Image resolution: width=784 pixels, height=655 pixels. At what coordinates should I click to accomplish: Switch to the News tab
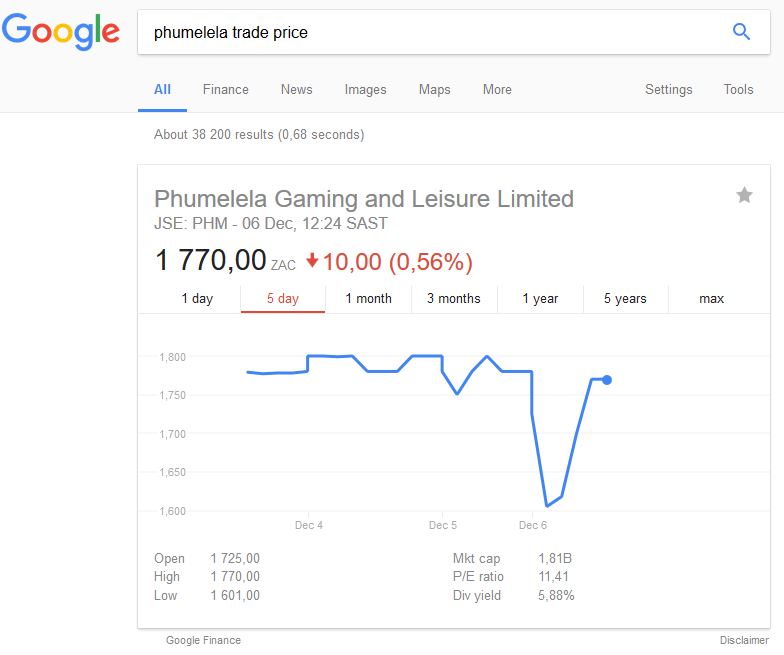coord(296,89)
